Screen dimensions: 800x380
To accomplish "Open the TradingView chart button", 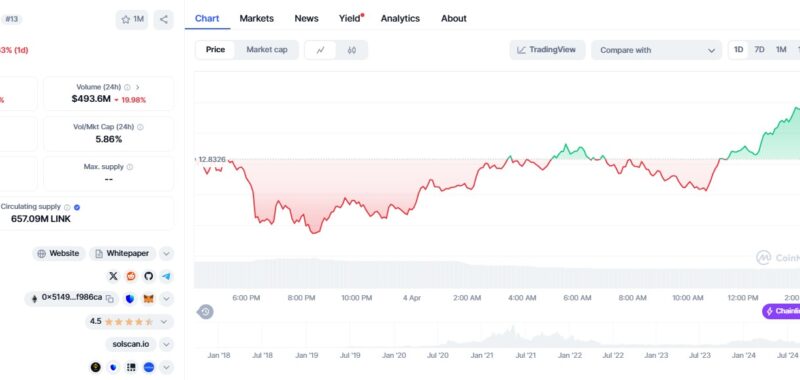I will pos(547,50).
